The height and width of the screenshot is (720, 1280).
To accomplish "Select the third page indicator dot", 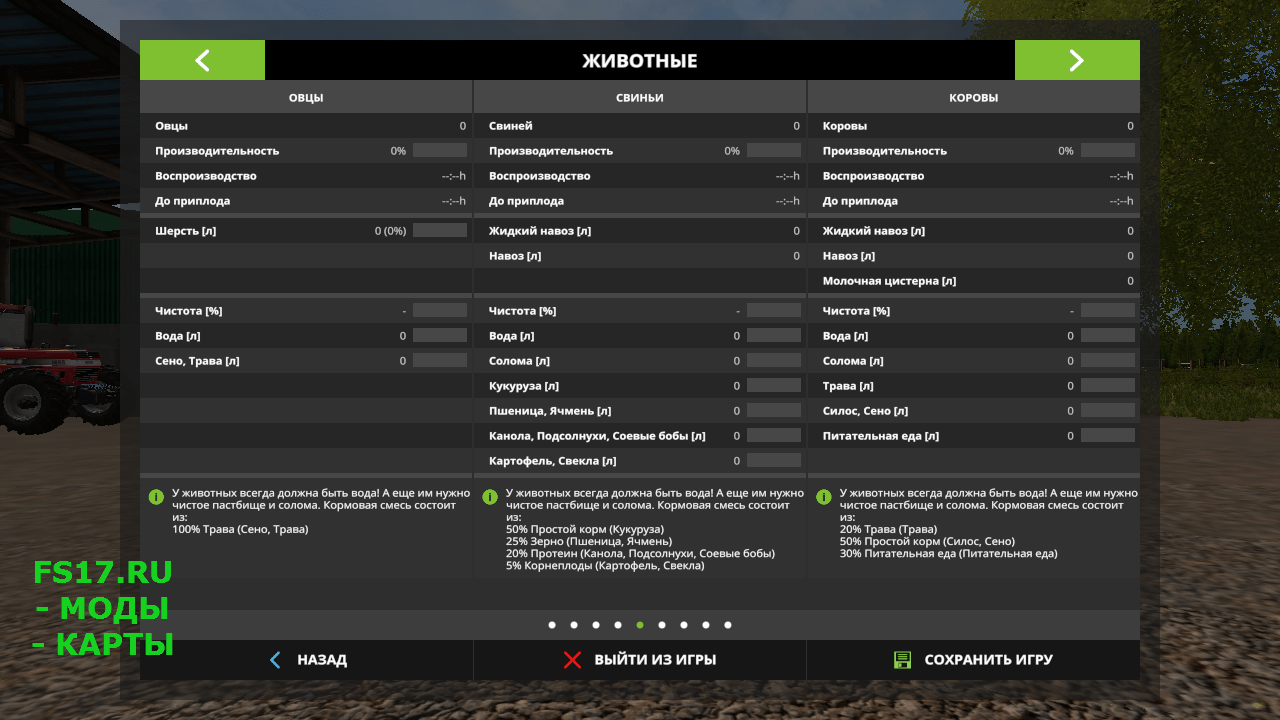I will point(596,625).
